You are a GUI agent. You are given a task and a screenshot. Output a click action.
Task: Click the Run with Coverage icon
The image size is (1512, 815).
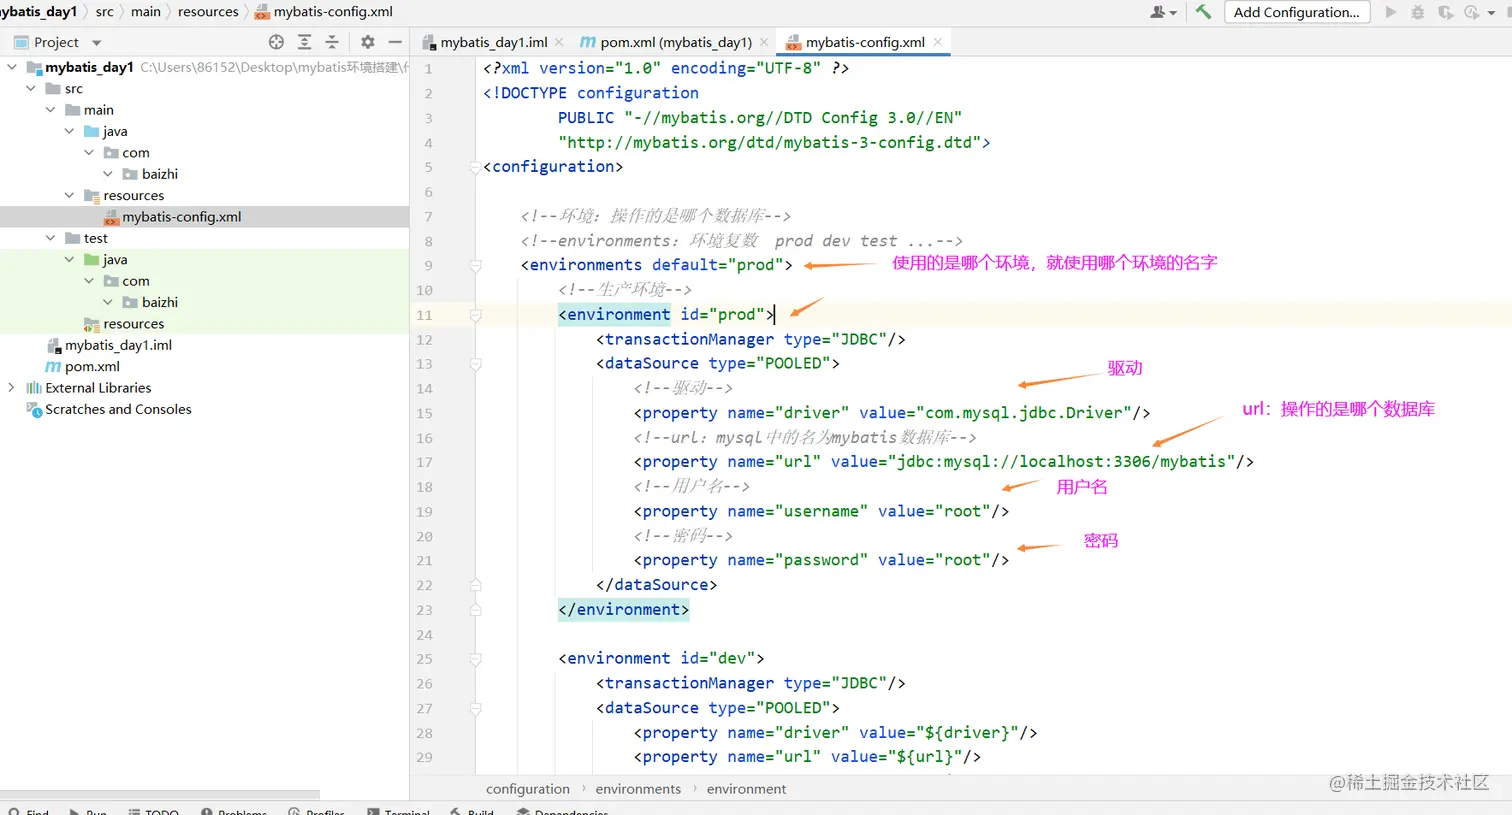click(x=1445, y=12)
